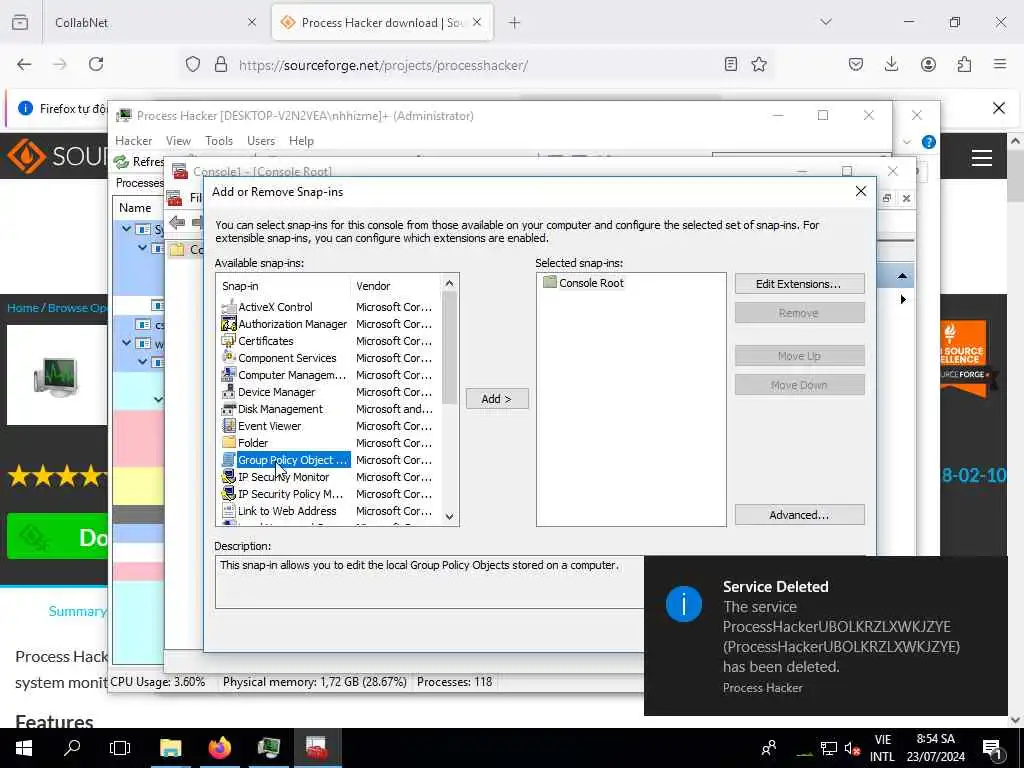Screen dimensions: 1024x768
Task: Save to Pocket icon in Firefox toolbar
Action: click(856, 64)
